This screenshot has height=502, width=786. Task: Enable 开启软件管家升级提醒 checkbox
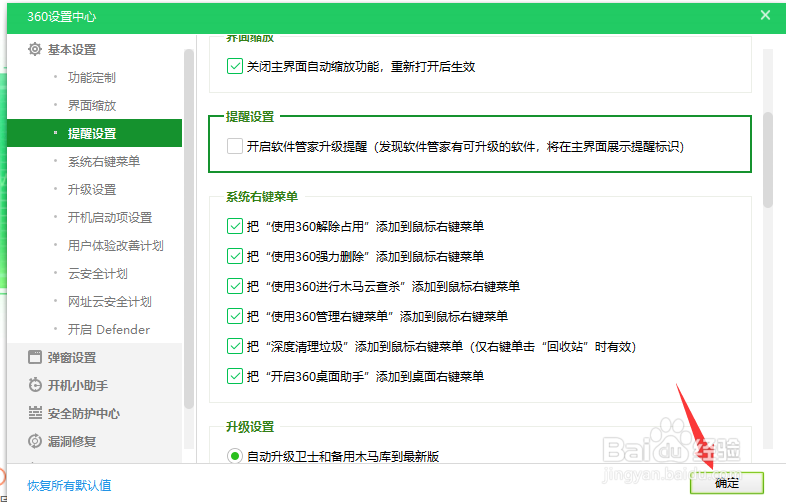click(x=235, y=146)
